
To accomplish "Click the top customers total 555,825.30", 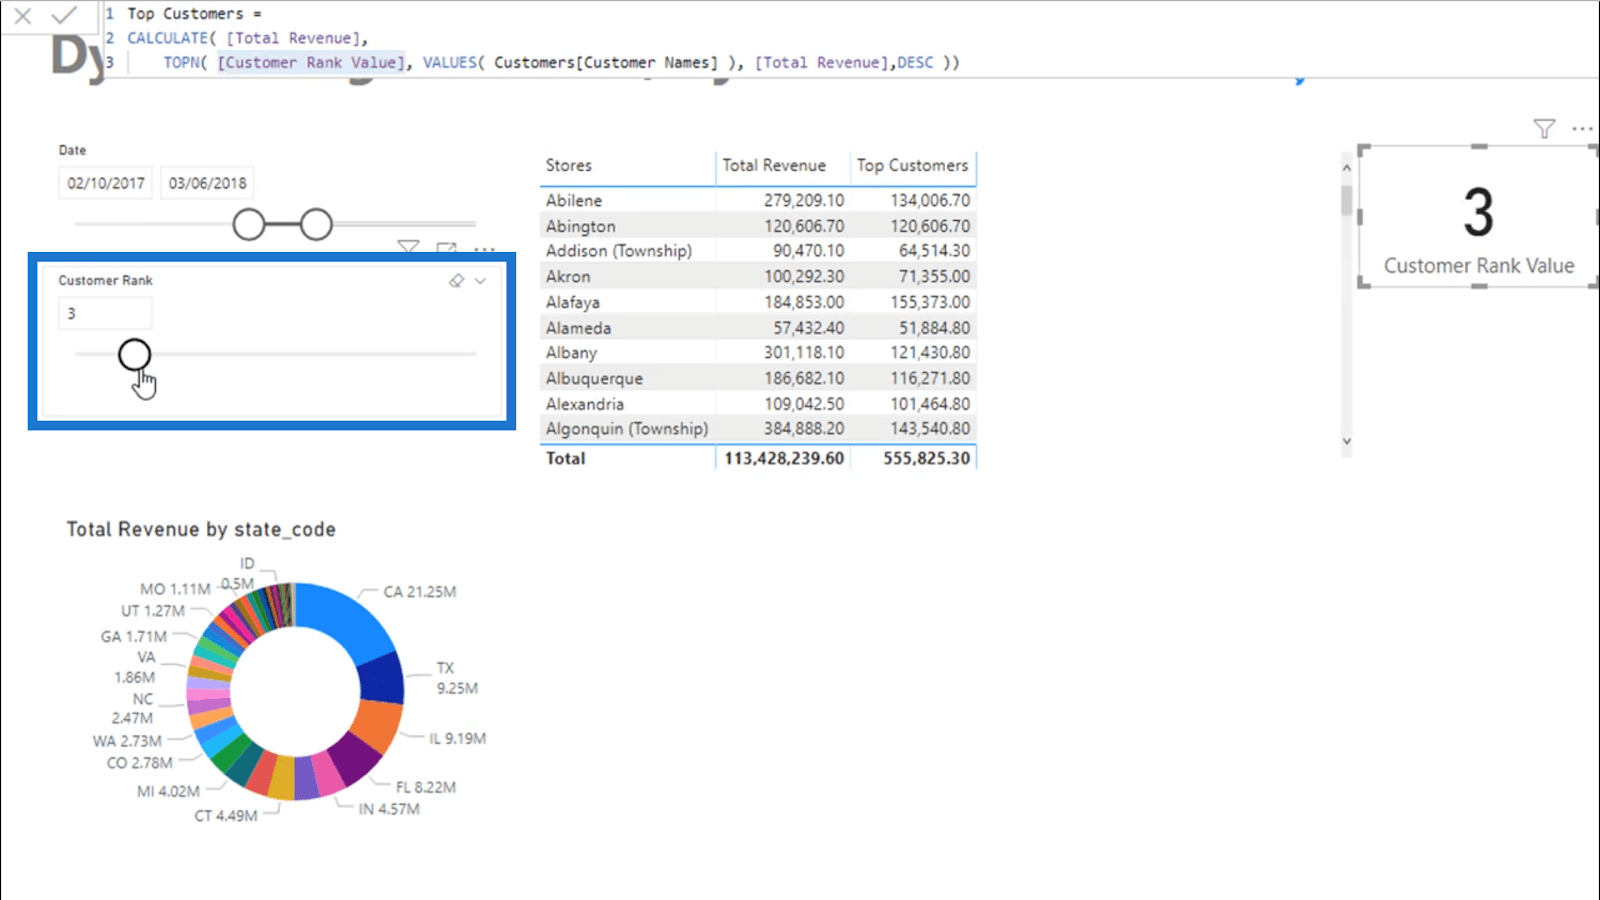I will coord(926,458).
